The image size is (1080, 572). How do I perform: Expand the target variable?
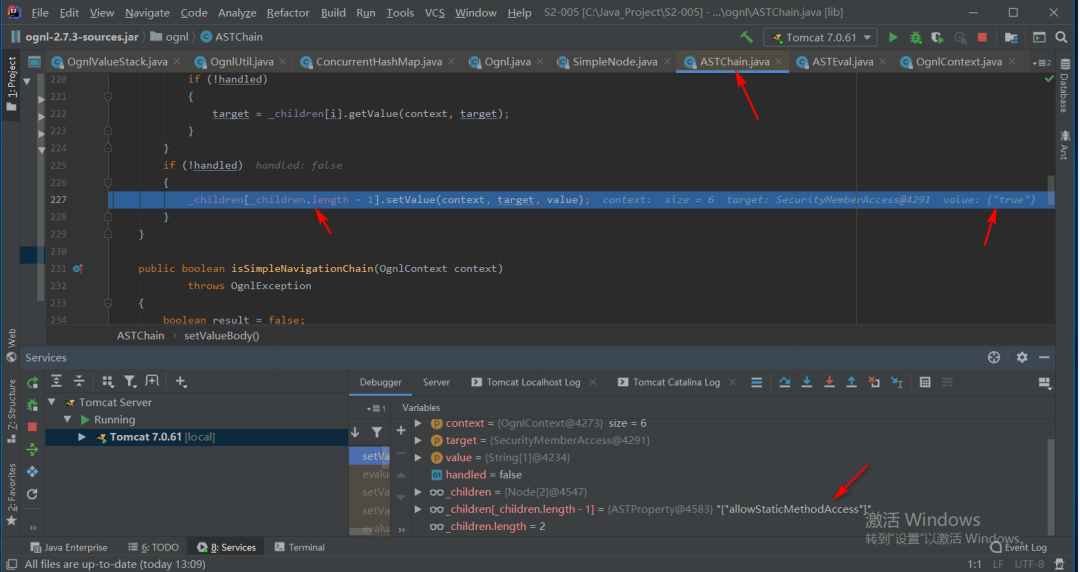[418, 440]
